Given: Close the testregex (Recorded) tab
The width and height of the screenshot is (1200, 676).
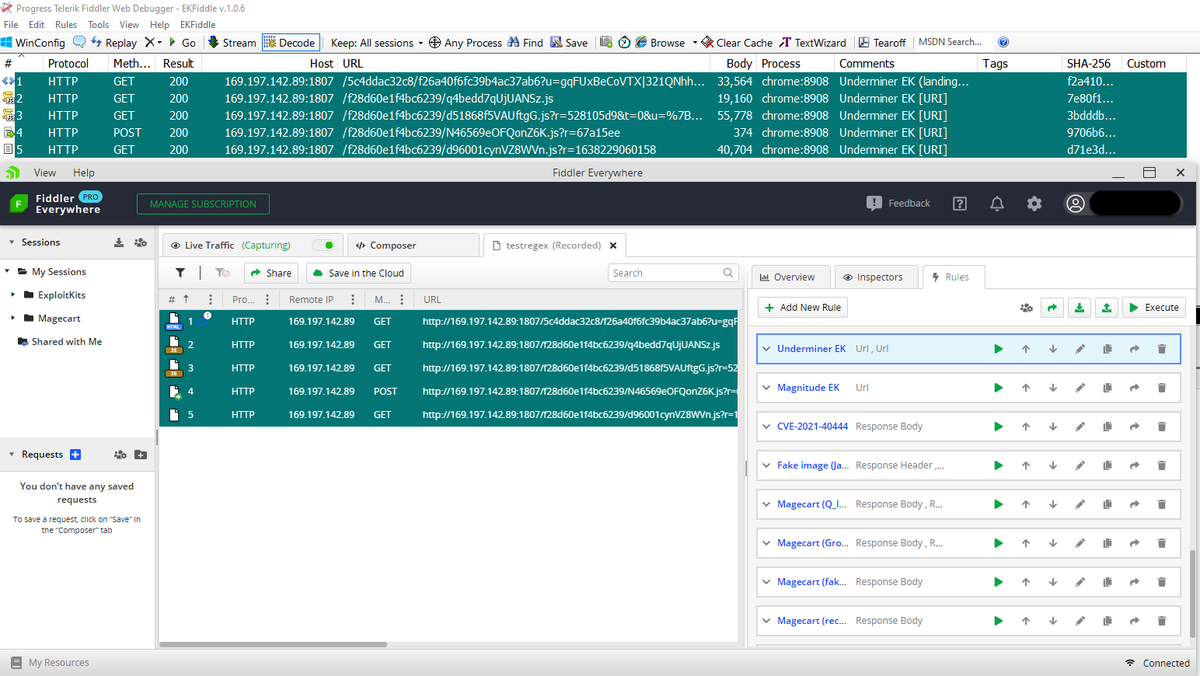Looking at the screenshot, I should point(613,245).
